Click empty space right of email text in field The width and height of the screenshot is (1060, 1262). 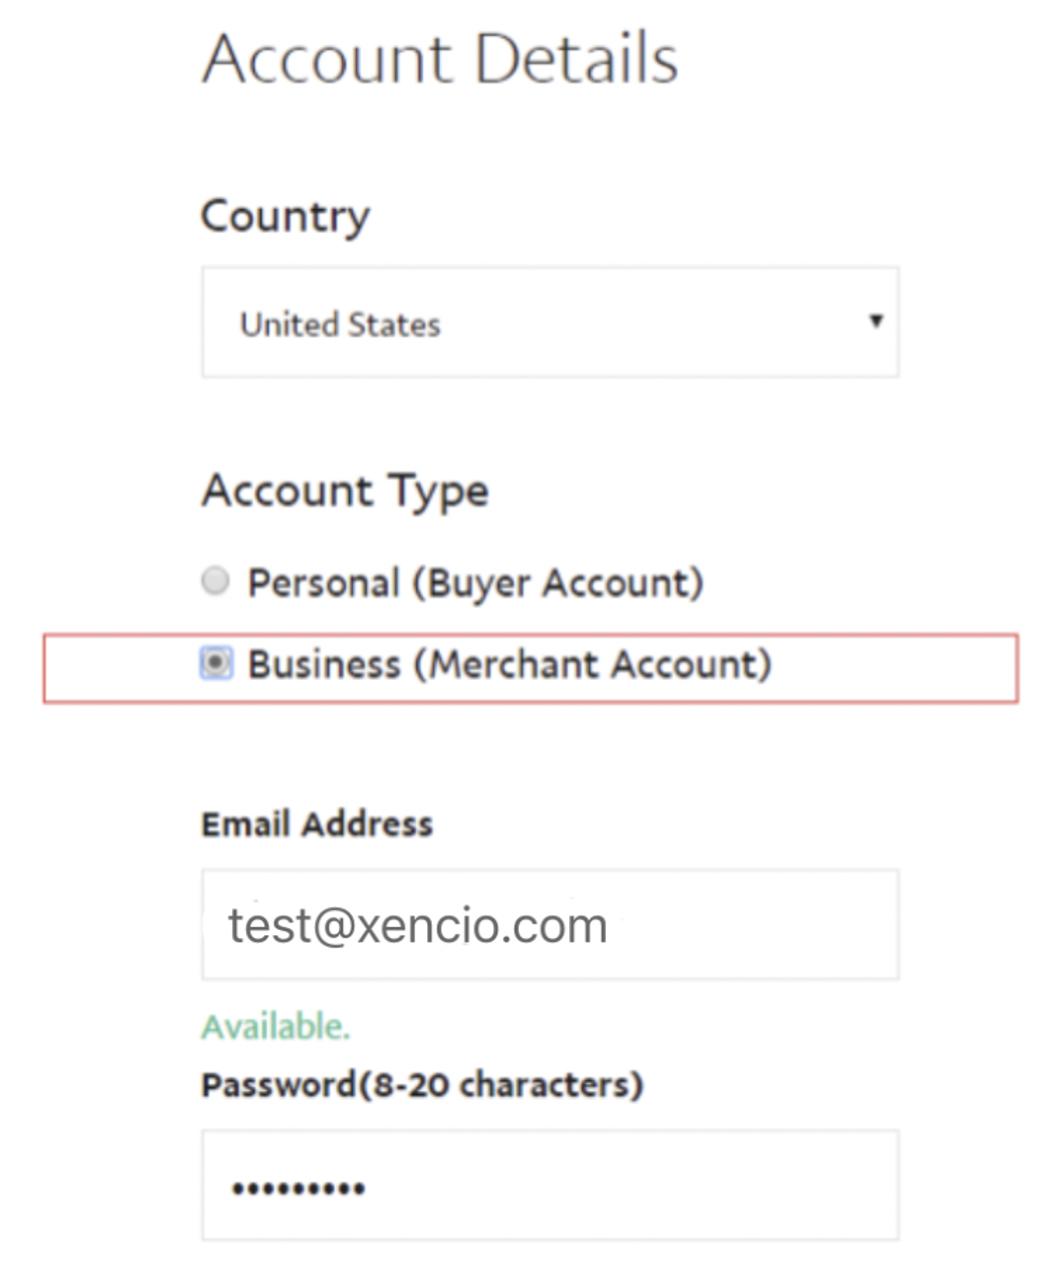(760, 925)
